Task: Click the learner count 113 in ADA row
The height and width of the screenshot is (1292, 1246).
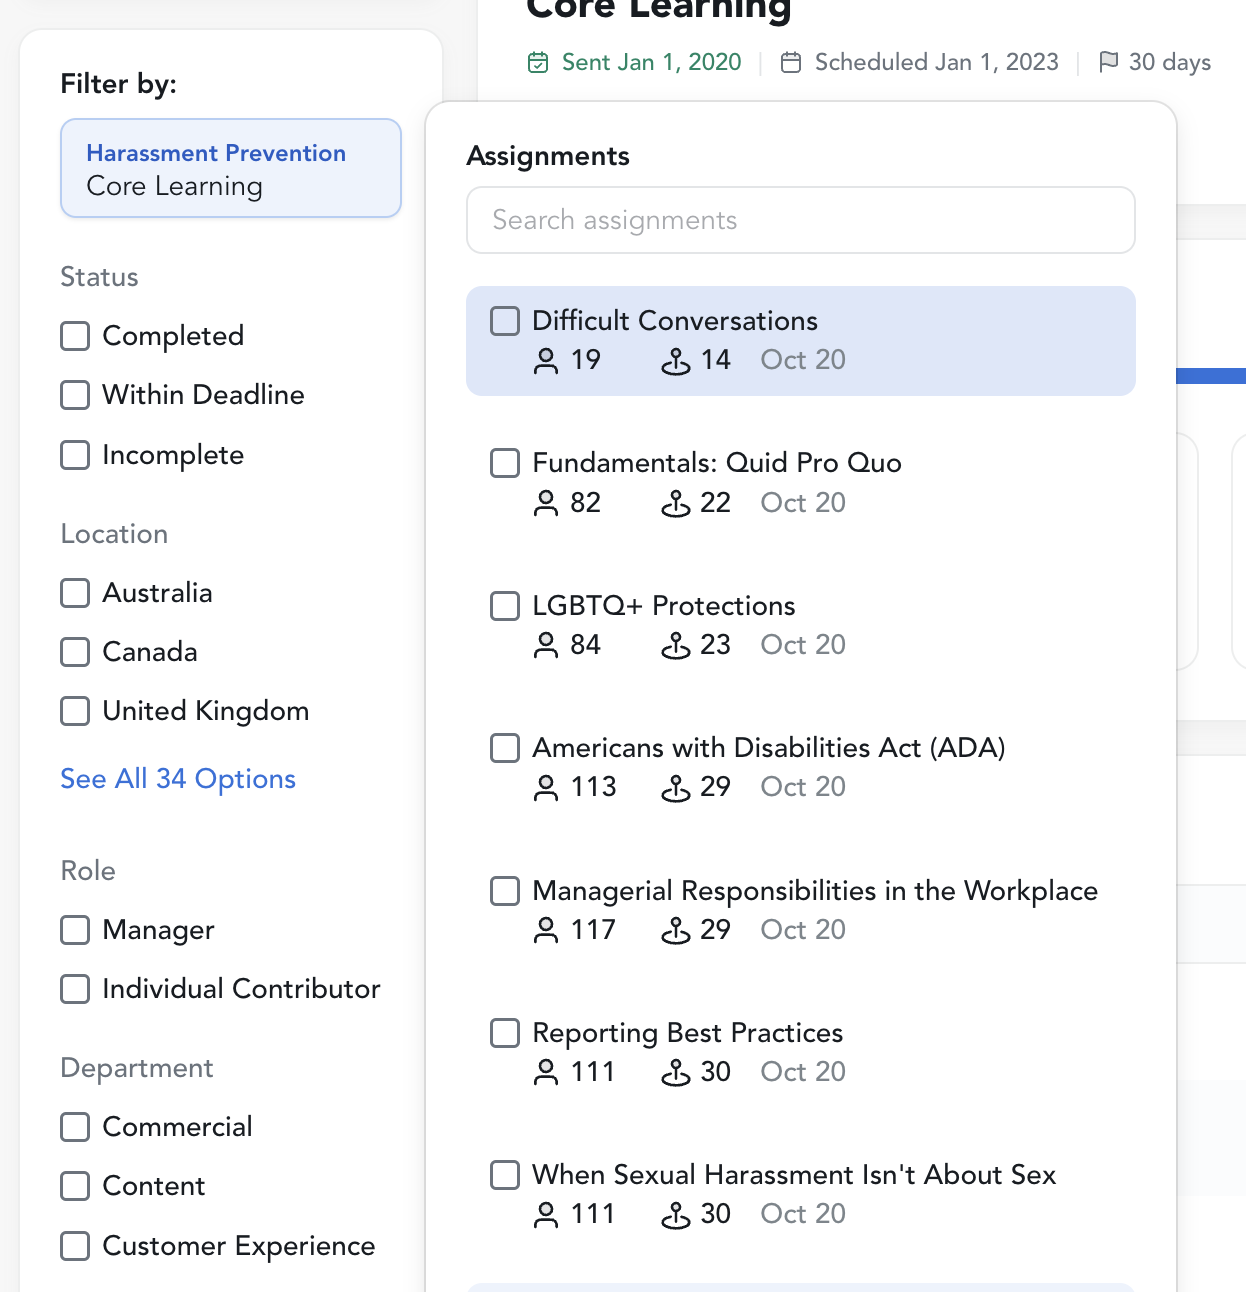Action: tap(593, 787)
